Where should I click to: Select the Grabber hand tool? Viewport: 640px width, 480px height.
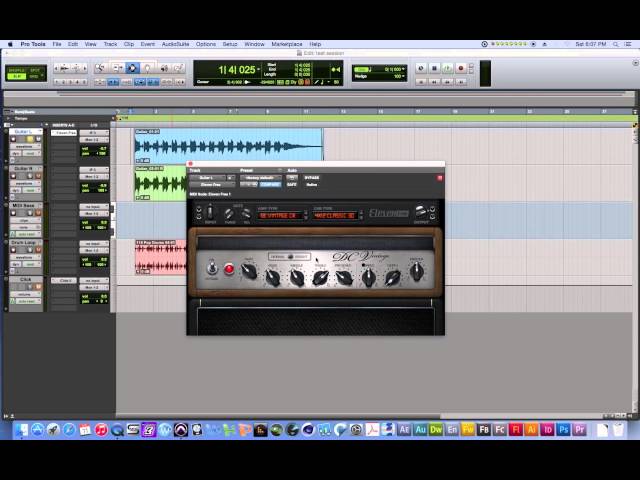(x=148, y=68)
